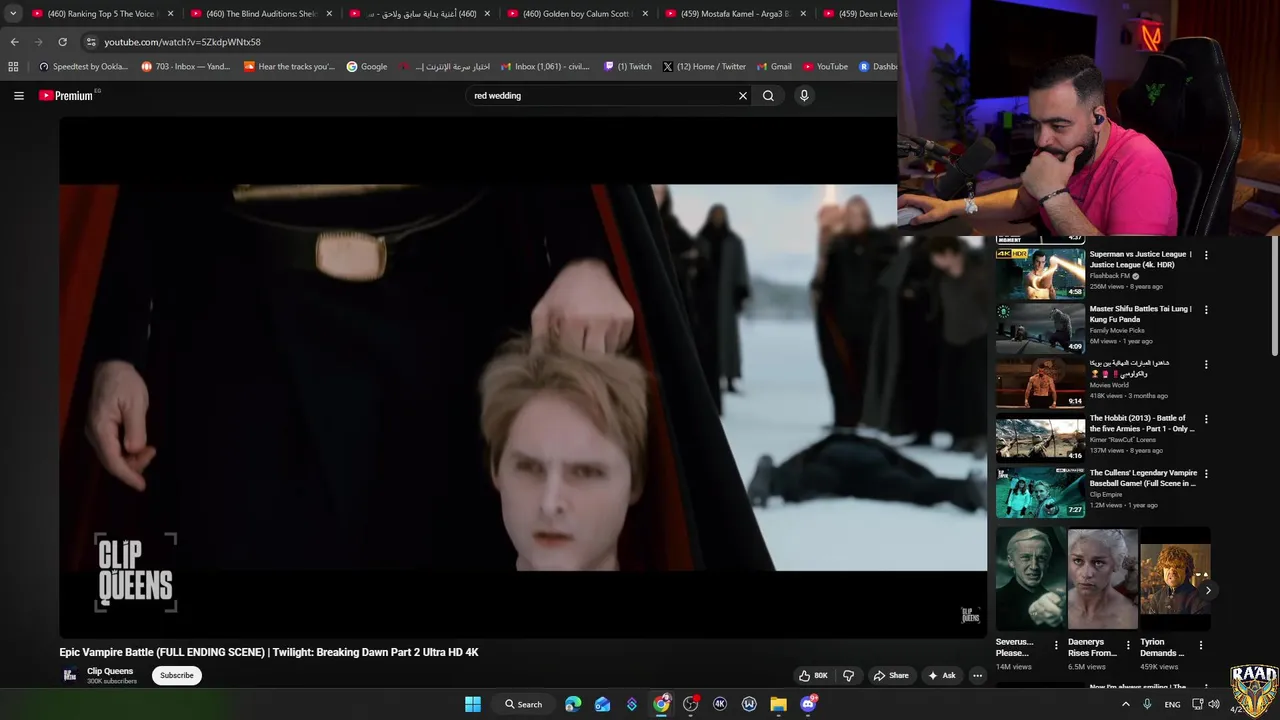
Task: Open the Gmail bookmark
Action: point(774,67)
